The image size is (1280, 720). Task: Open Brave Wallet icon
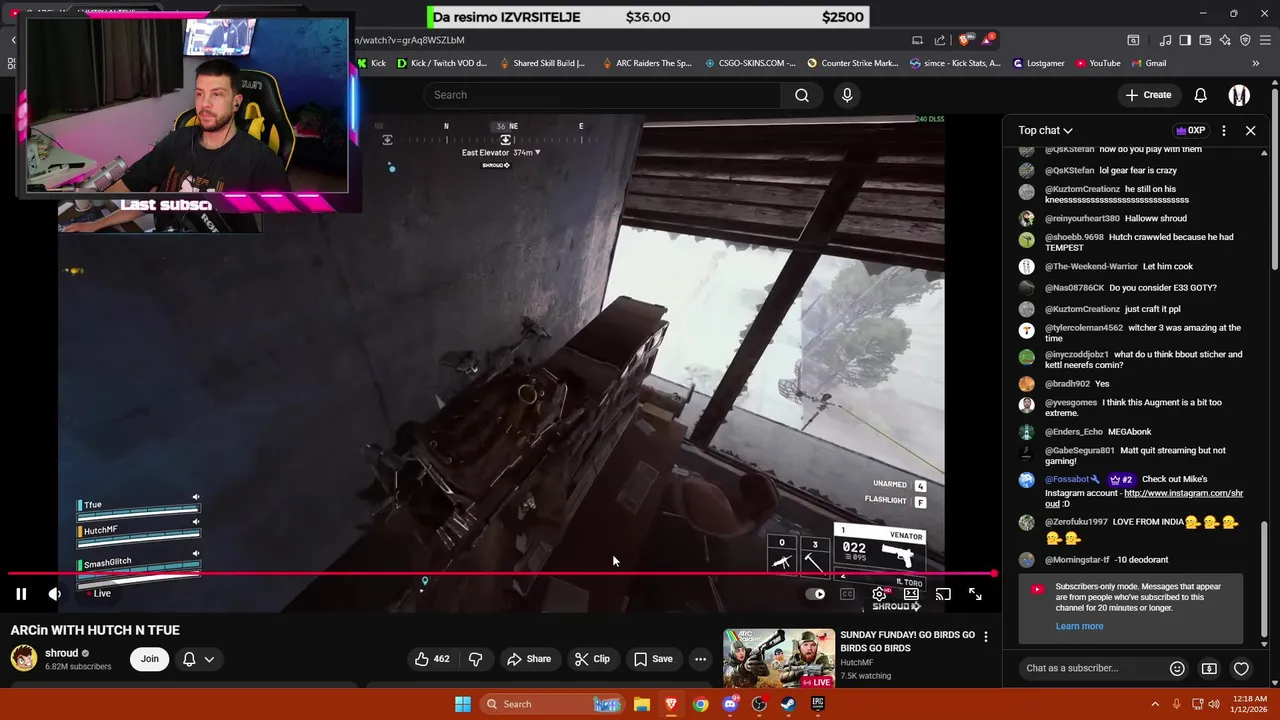tap(1205, 40)
